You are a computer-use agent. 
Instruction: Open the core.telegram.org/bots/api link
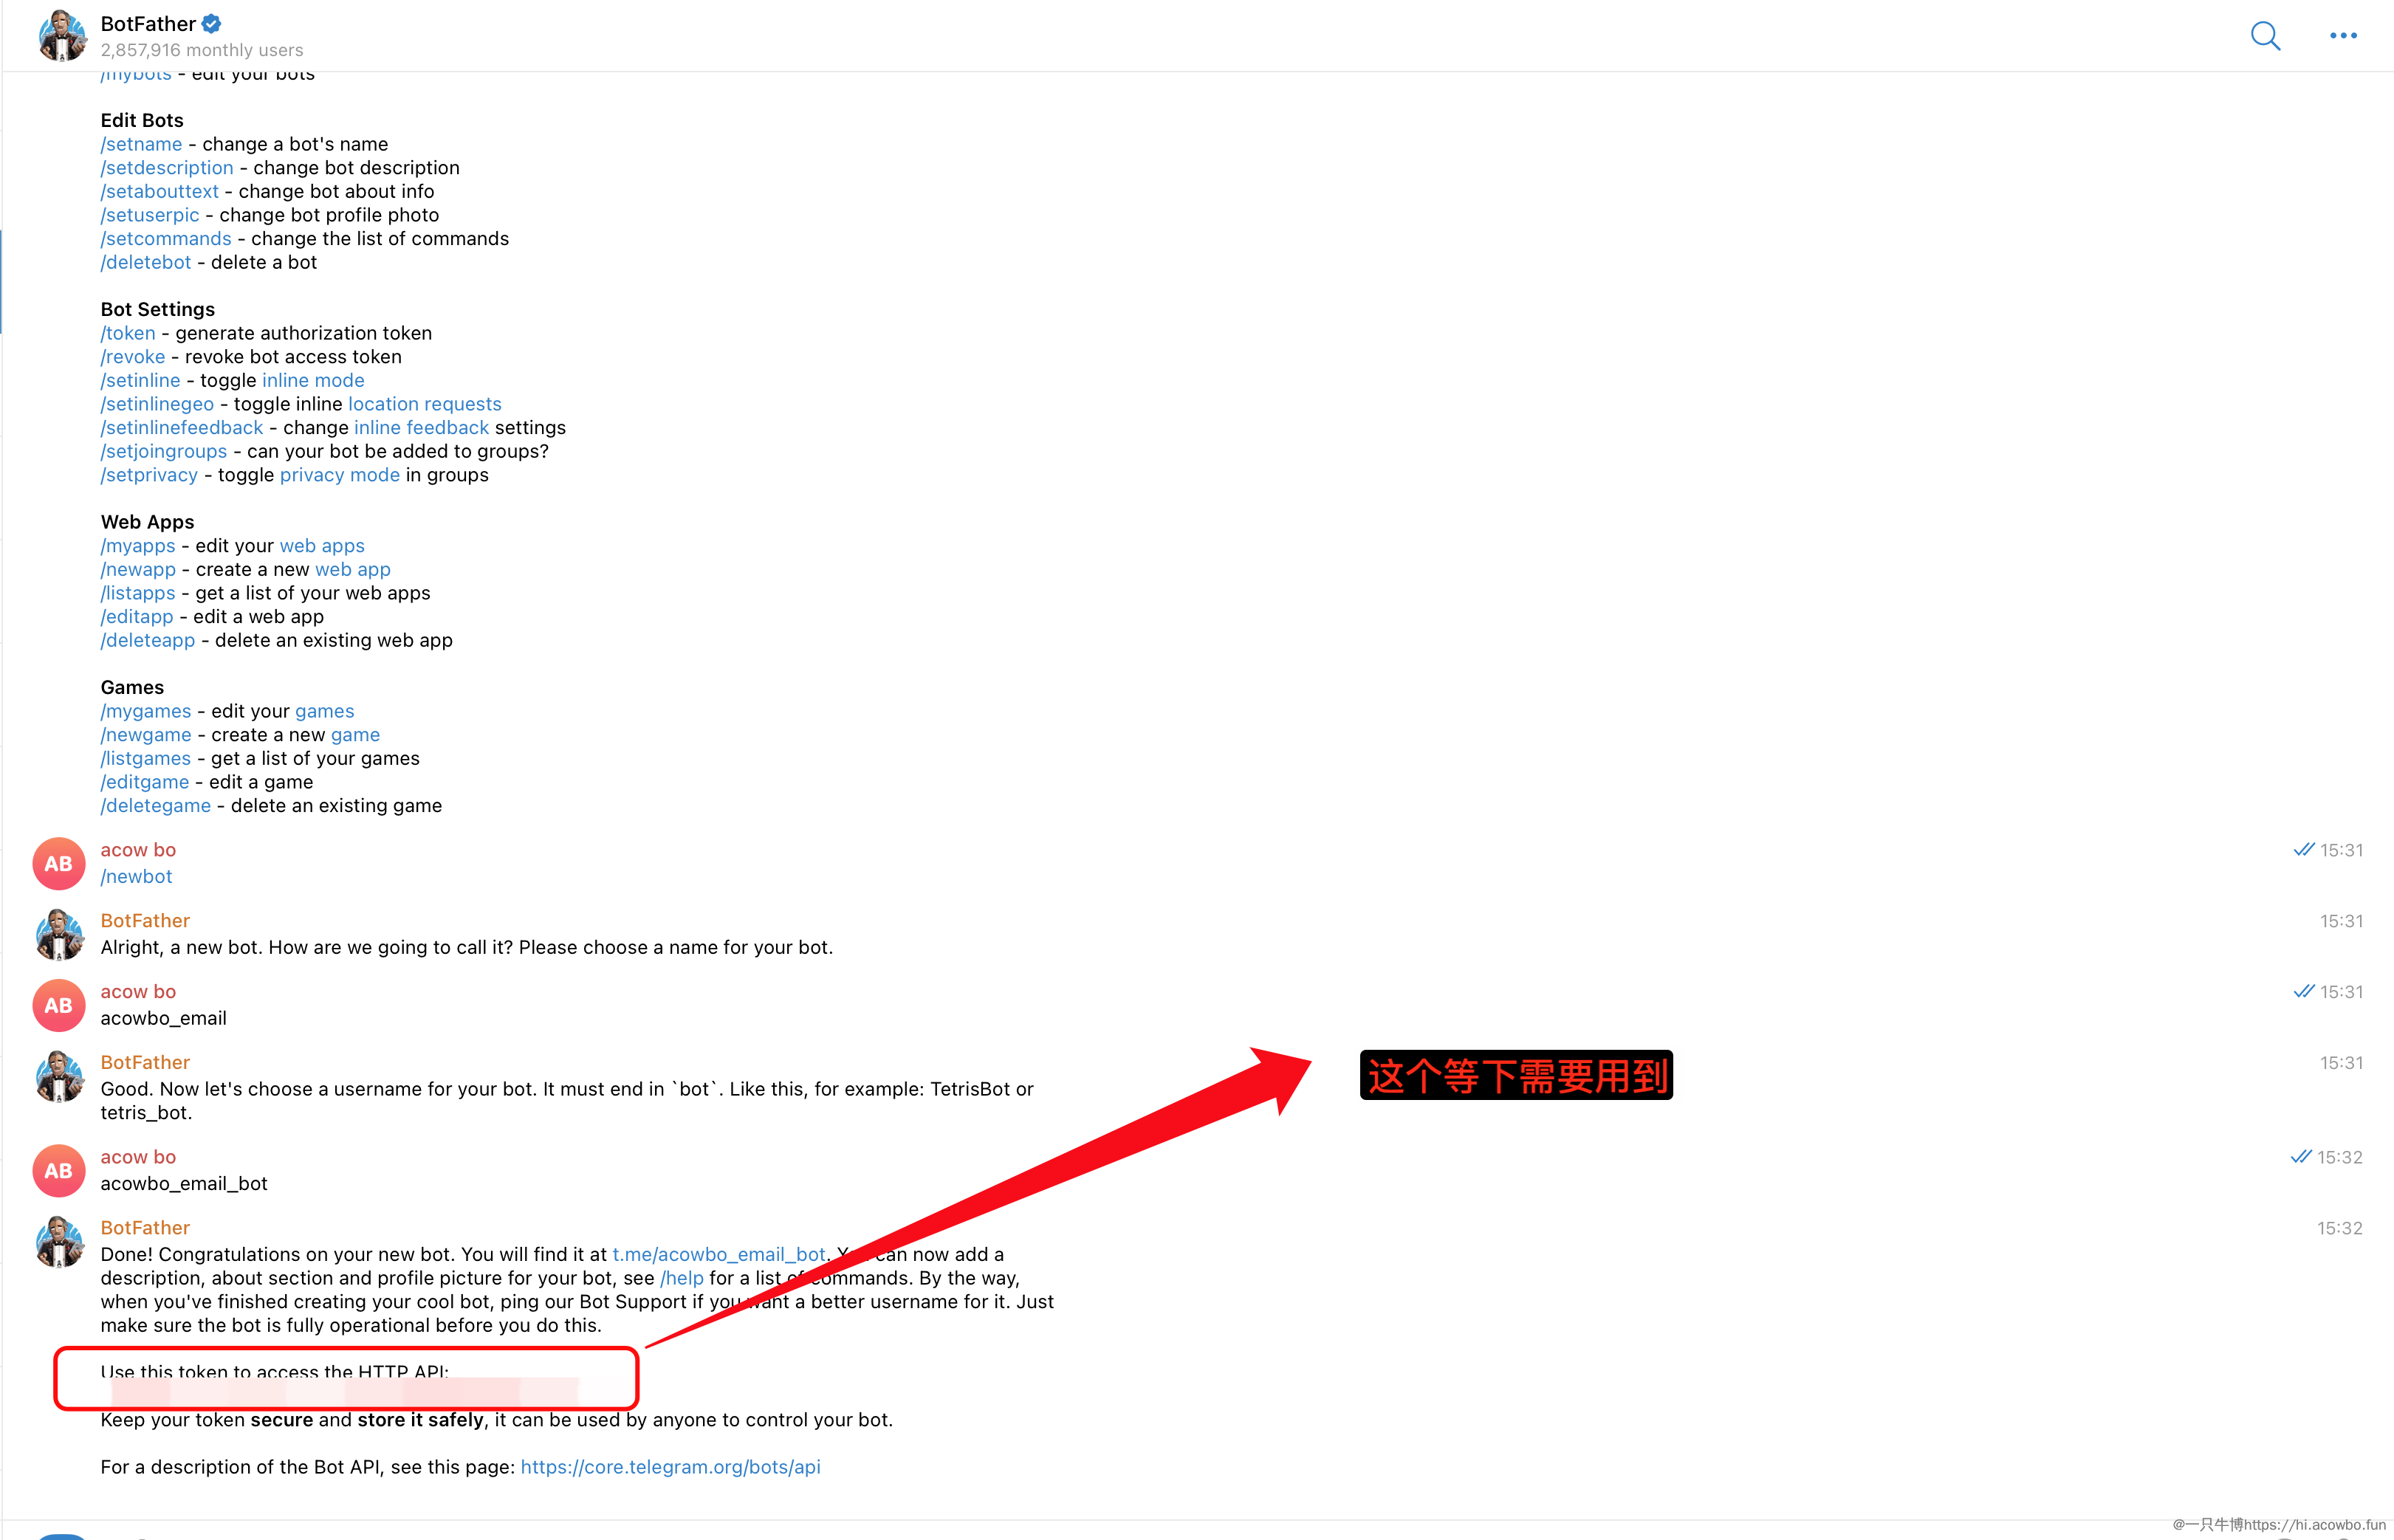click(x=670, y=1467)
